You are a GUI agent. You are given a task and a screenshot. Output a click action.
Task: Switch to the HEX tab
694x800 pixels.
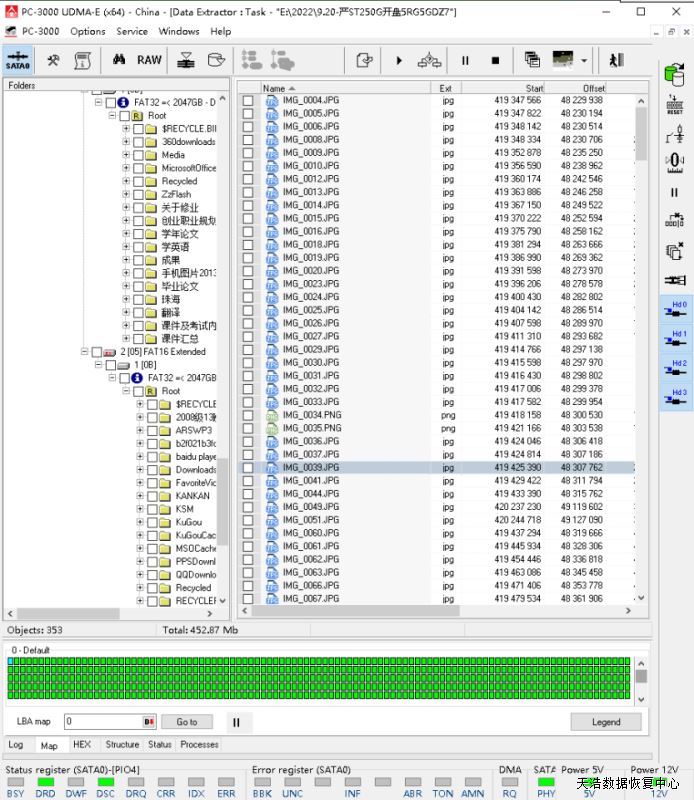pyautogui.click(x=82, y=745)
